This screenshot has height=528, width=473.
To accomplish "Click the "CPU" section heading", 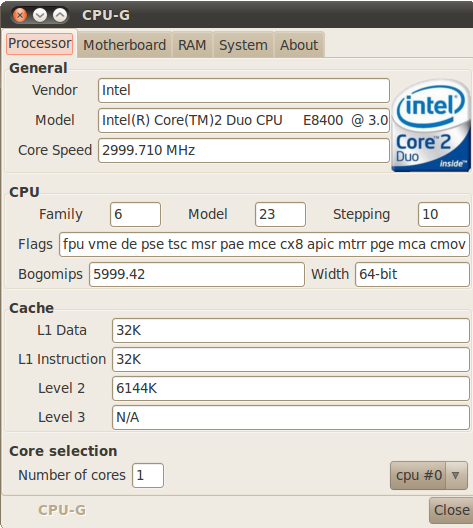I will pos(24,192).
